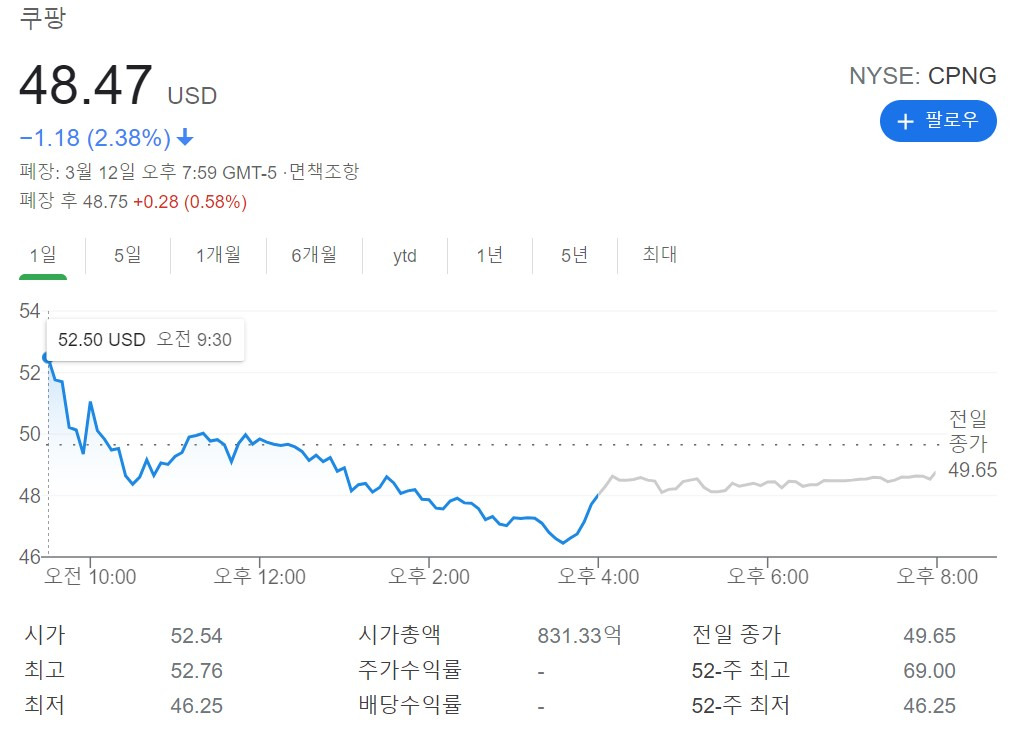
Task: Click the 시가 value 52.54
Action: pyautogui.click(x=197, y=636)
